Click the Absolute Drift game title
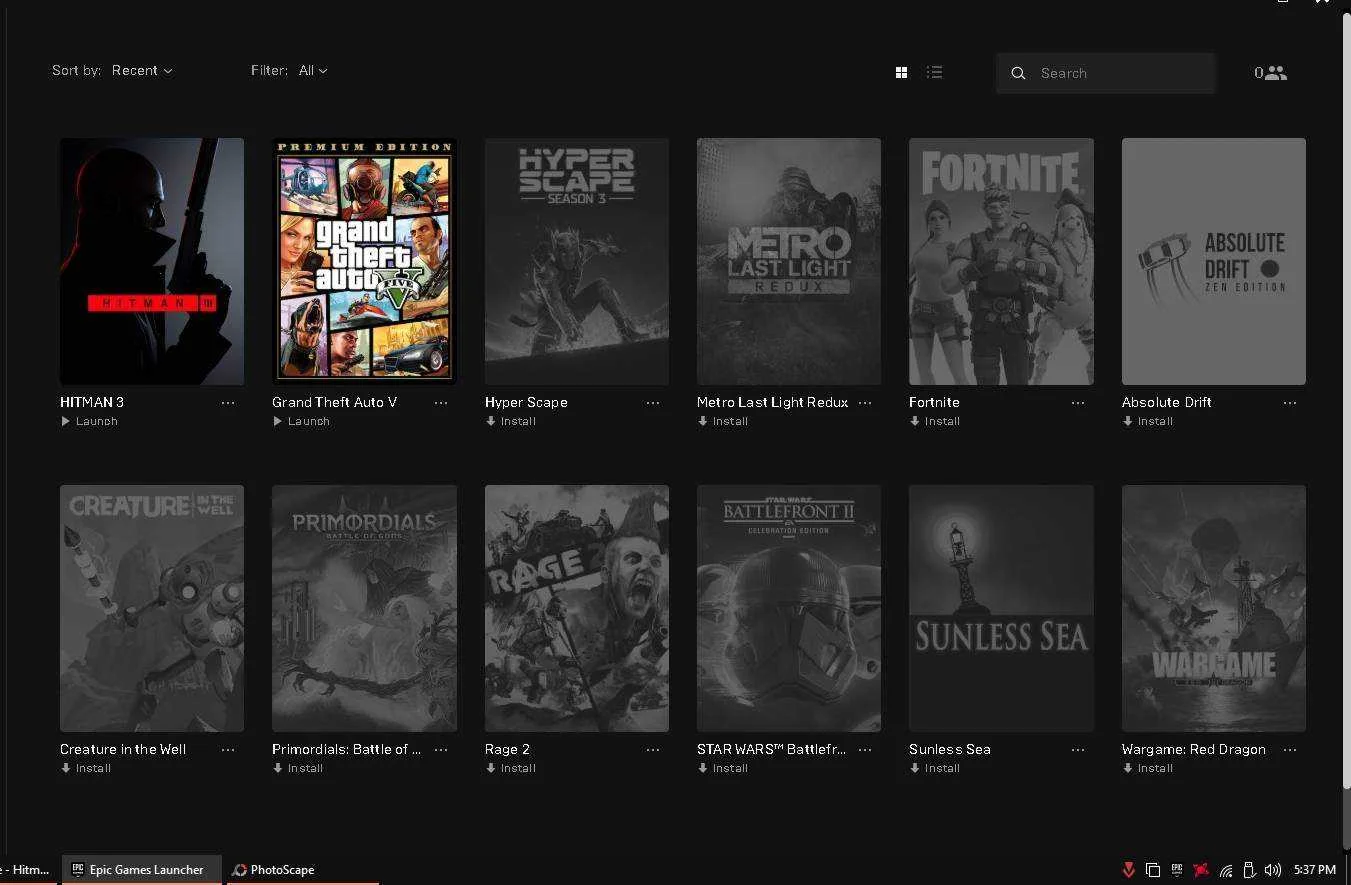The height and width of the screenshot is (885, 1351). 1167,402
